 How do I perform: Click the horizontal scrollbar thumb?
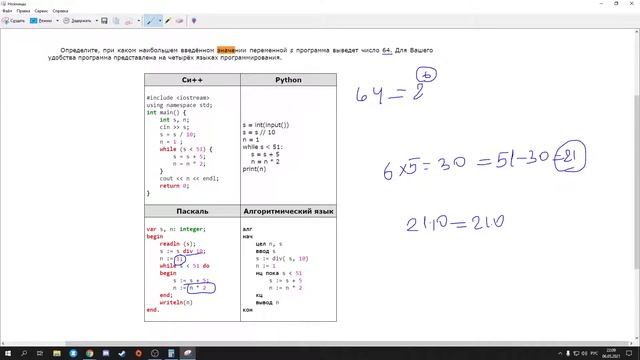[x=346, y=343]
